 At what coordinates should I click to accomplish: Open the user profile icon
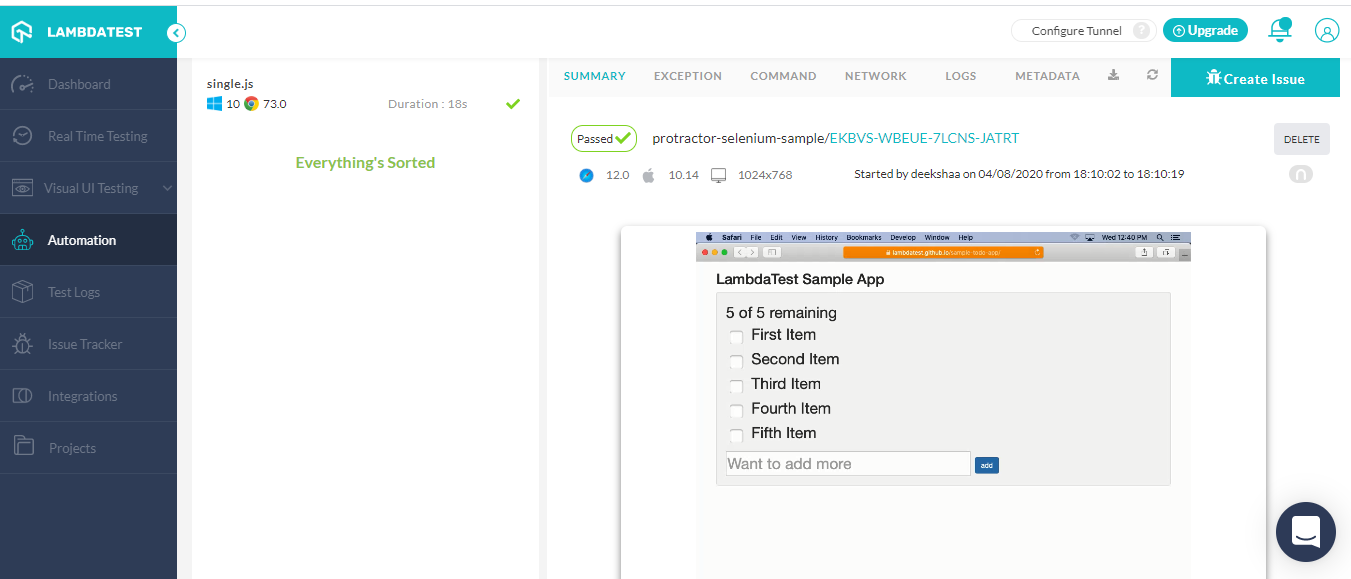point(1326,31)
